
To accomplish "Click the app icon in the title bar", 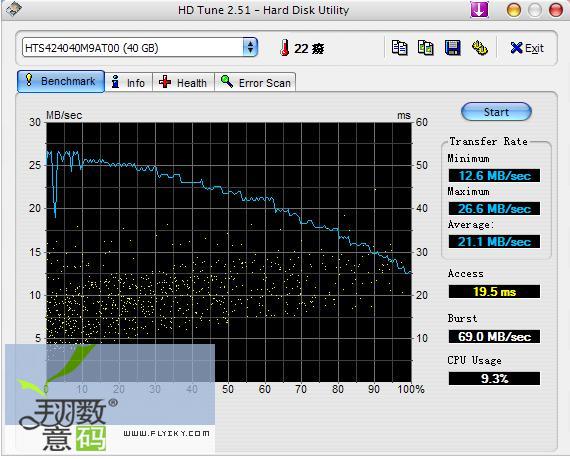I will click(x=14, y=8).
